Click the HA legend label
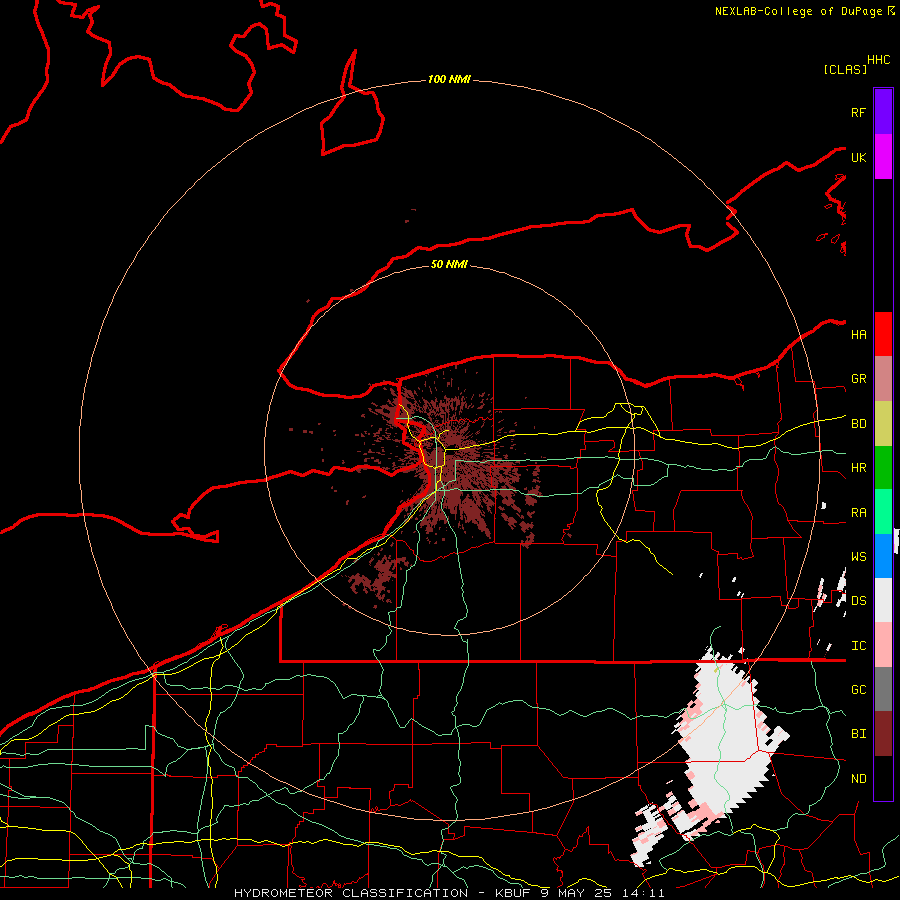Screen dimensions: 900x900 (858, 335)
